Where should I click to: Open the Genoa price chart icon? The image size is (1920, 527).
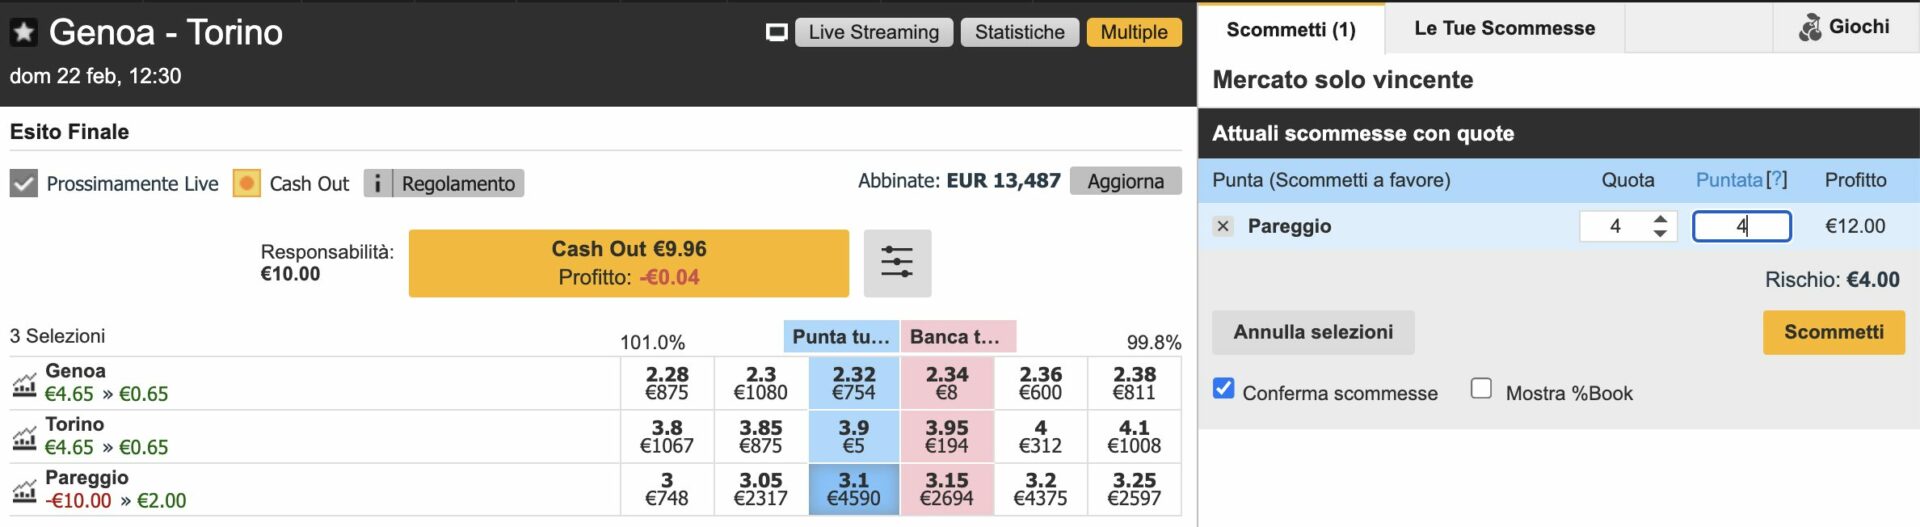pos(24,384)
